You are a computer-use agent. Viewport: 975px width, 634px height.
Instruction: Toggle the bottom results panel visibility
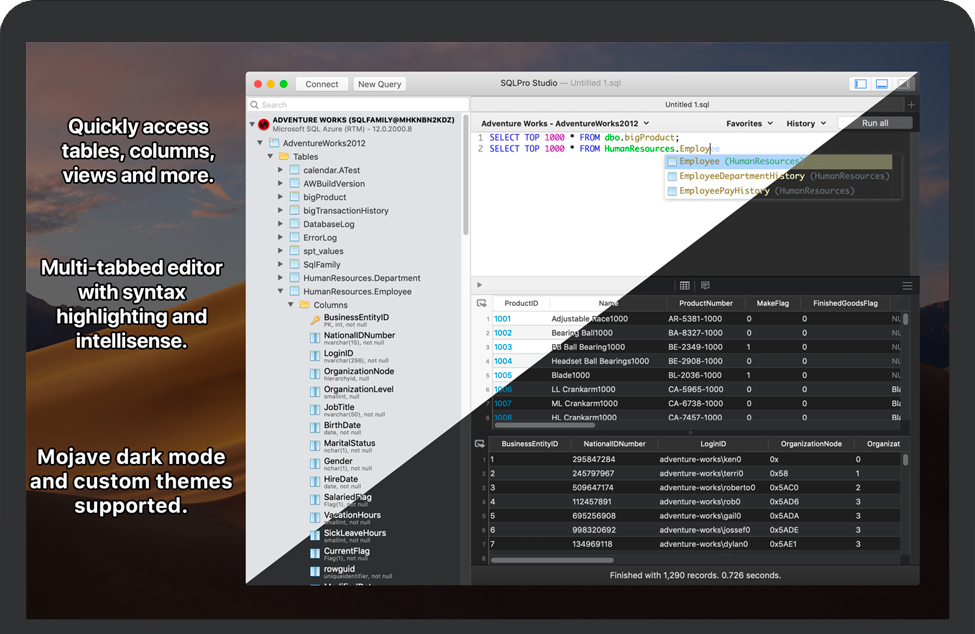tap(881, 84)
